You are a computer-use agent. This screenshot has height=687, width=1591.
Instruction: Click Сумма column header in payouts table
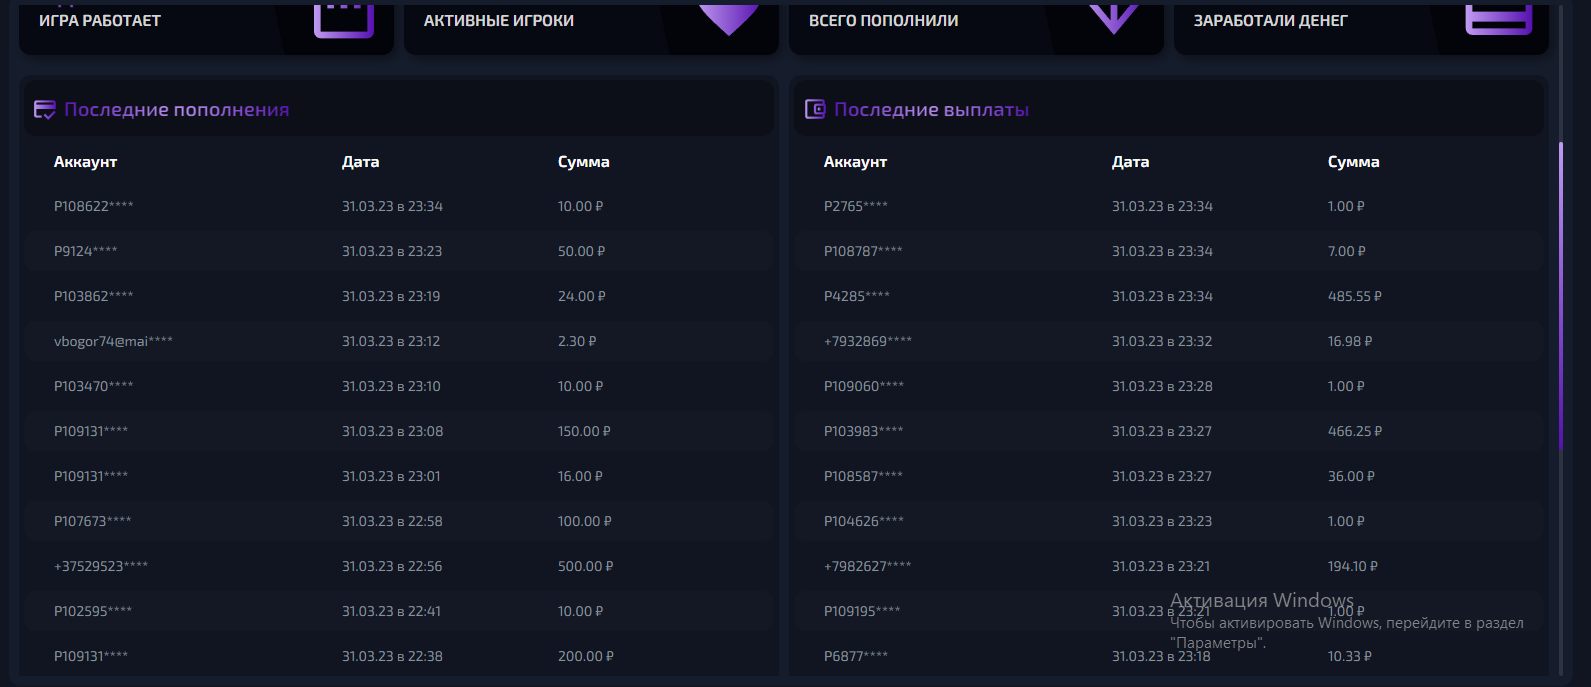(x=1353, y=162)
